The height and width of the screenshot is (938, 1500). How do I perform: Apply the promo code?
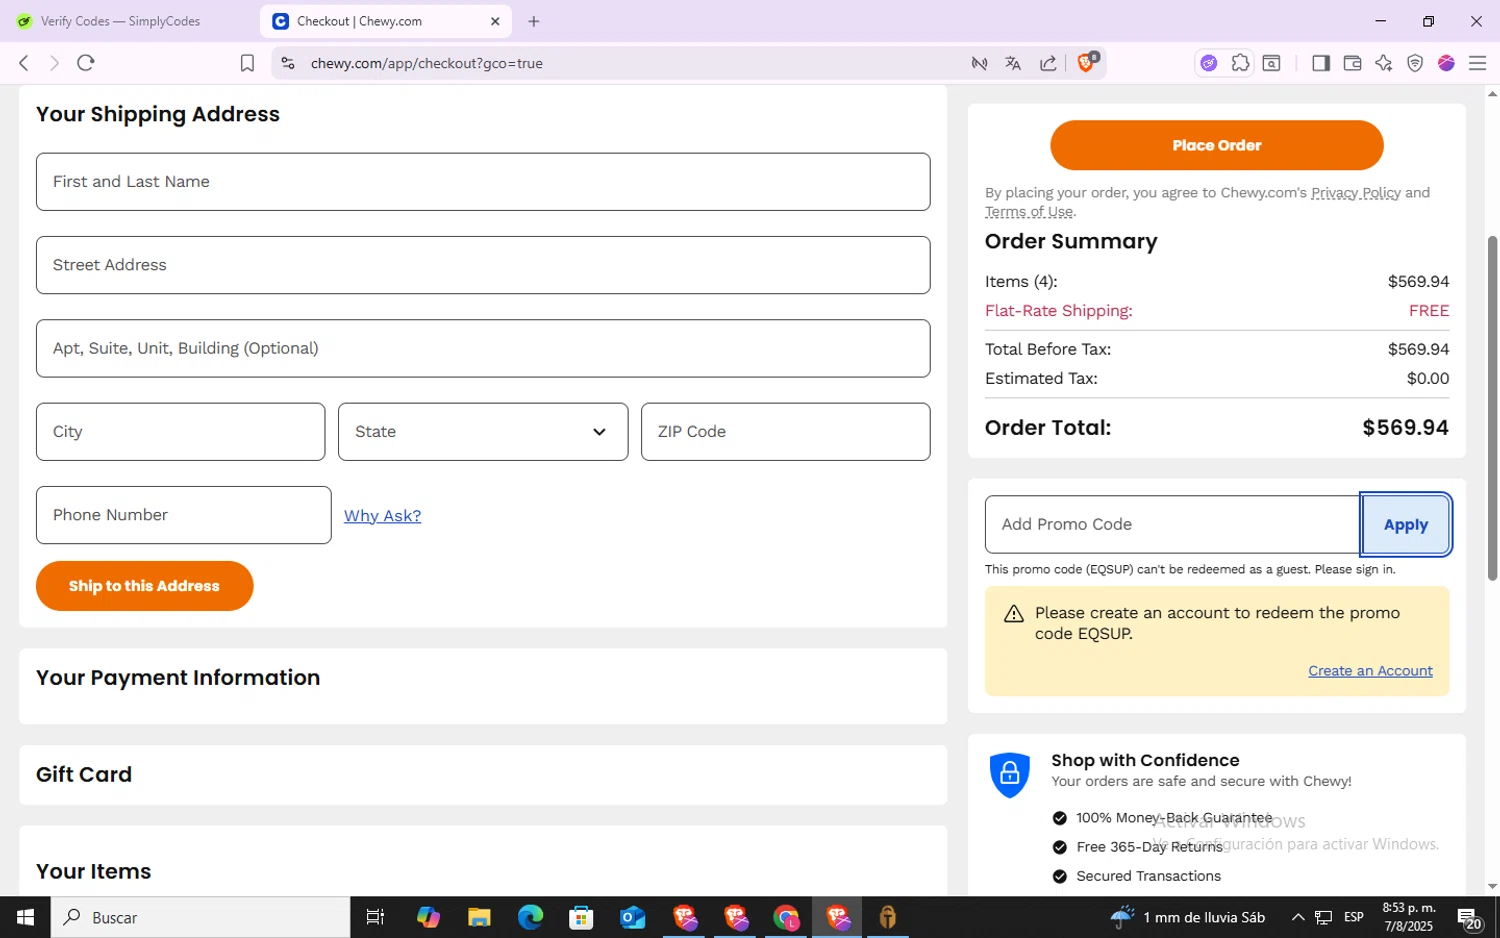[1405, 524]
